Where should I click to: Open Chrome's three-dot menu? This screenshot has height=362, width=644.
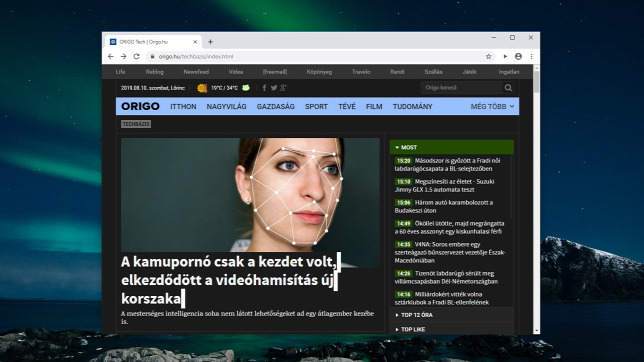531,56
